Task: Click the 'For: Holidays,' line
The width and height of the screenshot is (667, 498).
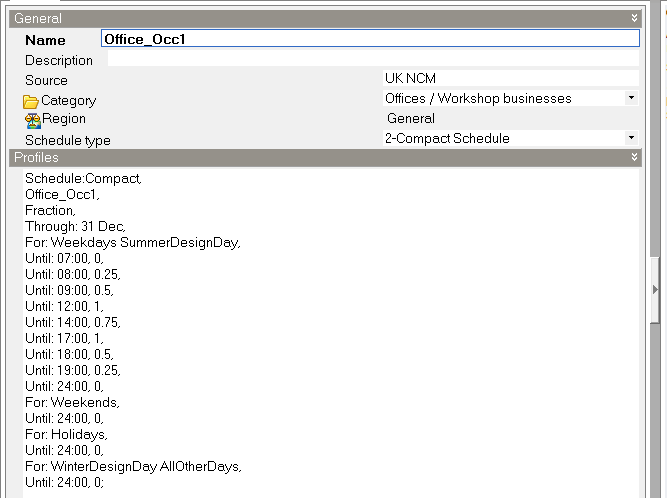Action: [x=66, y=434]
